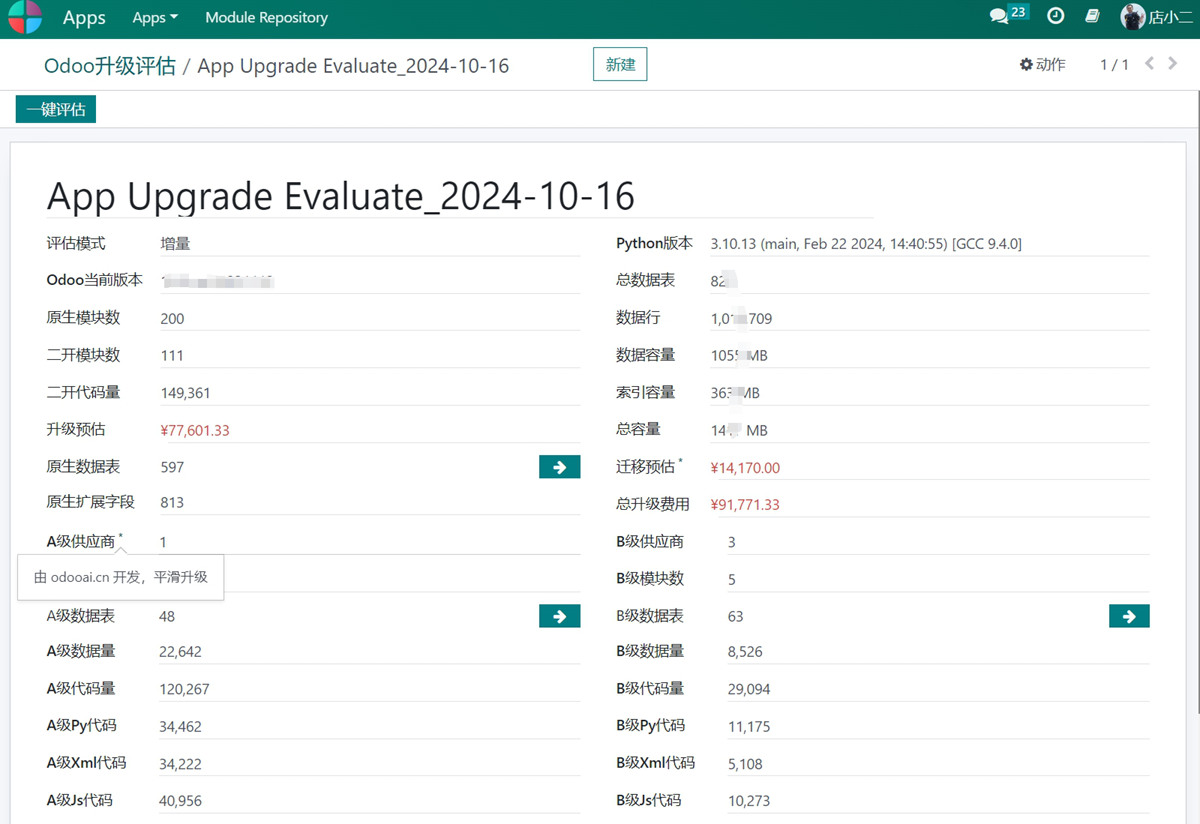Click the Python版本 value 3.10.13
The height and width of the screenshot is (824, 1200).
pos(865,244)
